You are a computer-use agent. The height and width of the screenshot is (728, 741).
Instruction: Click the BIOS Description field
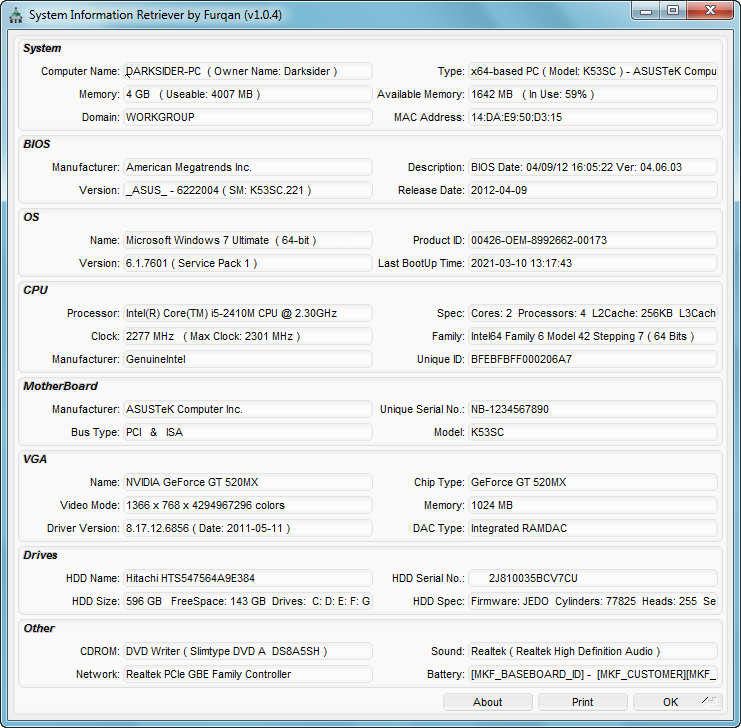[x=593, y=167]
